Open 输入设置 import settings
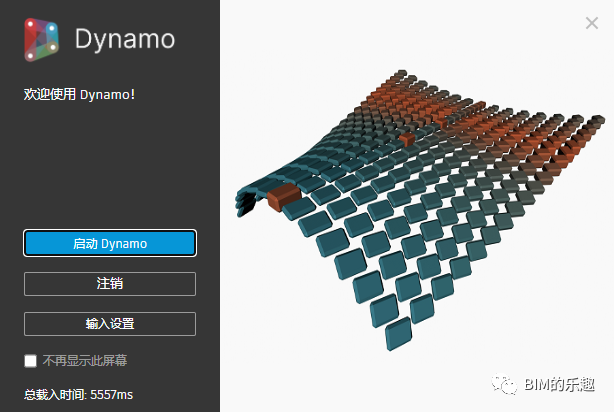The height and width of the screenshot is (412, 614). click(x=110, y=324)
